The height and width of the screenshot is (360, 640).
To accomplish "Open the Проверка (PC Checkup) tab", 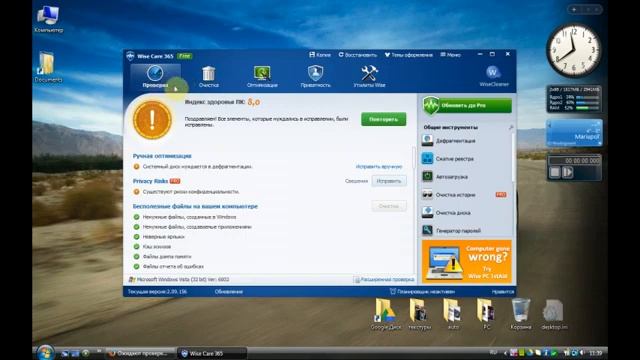I will pyautogui.click(x=155, y=77).
